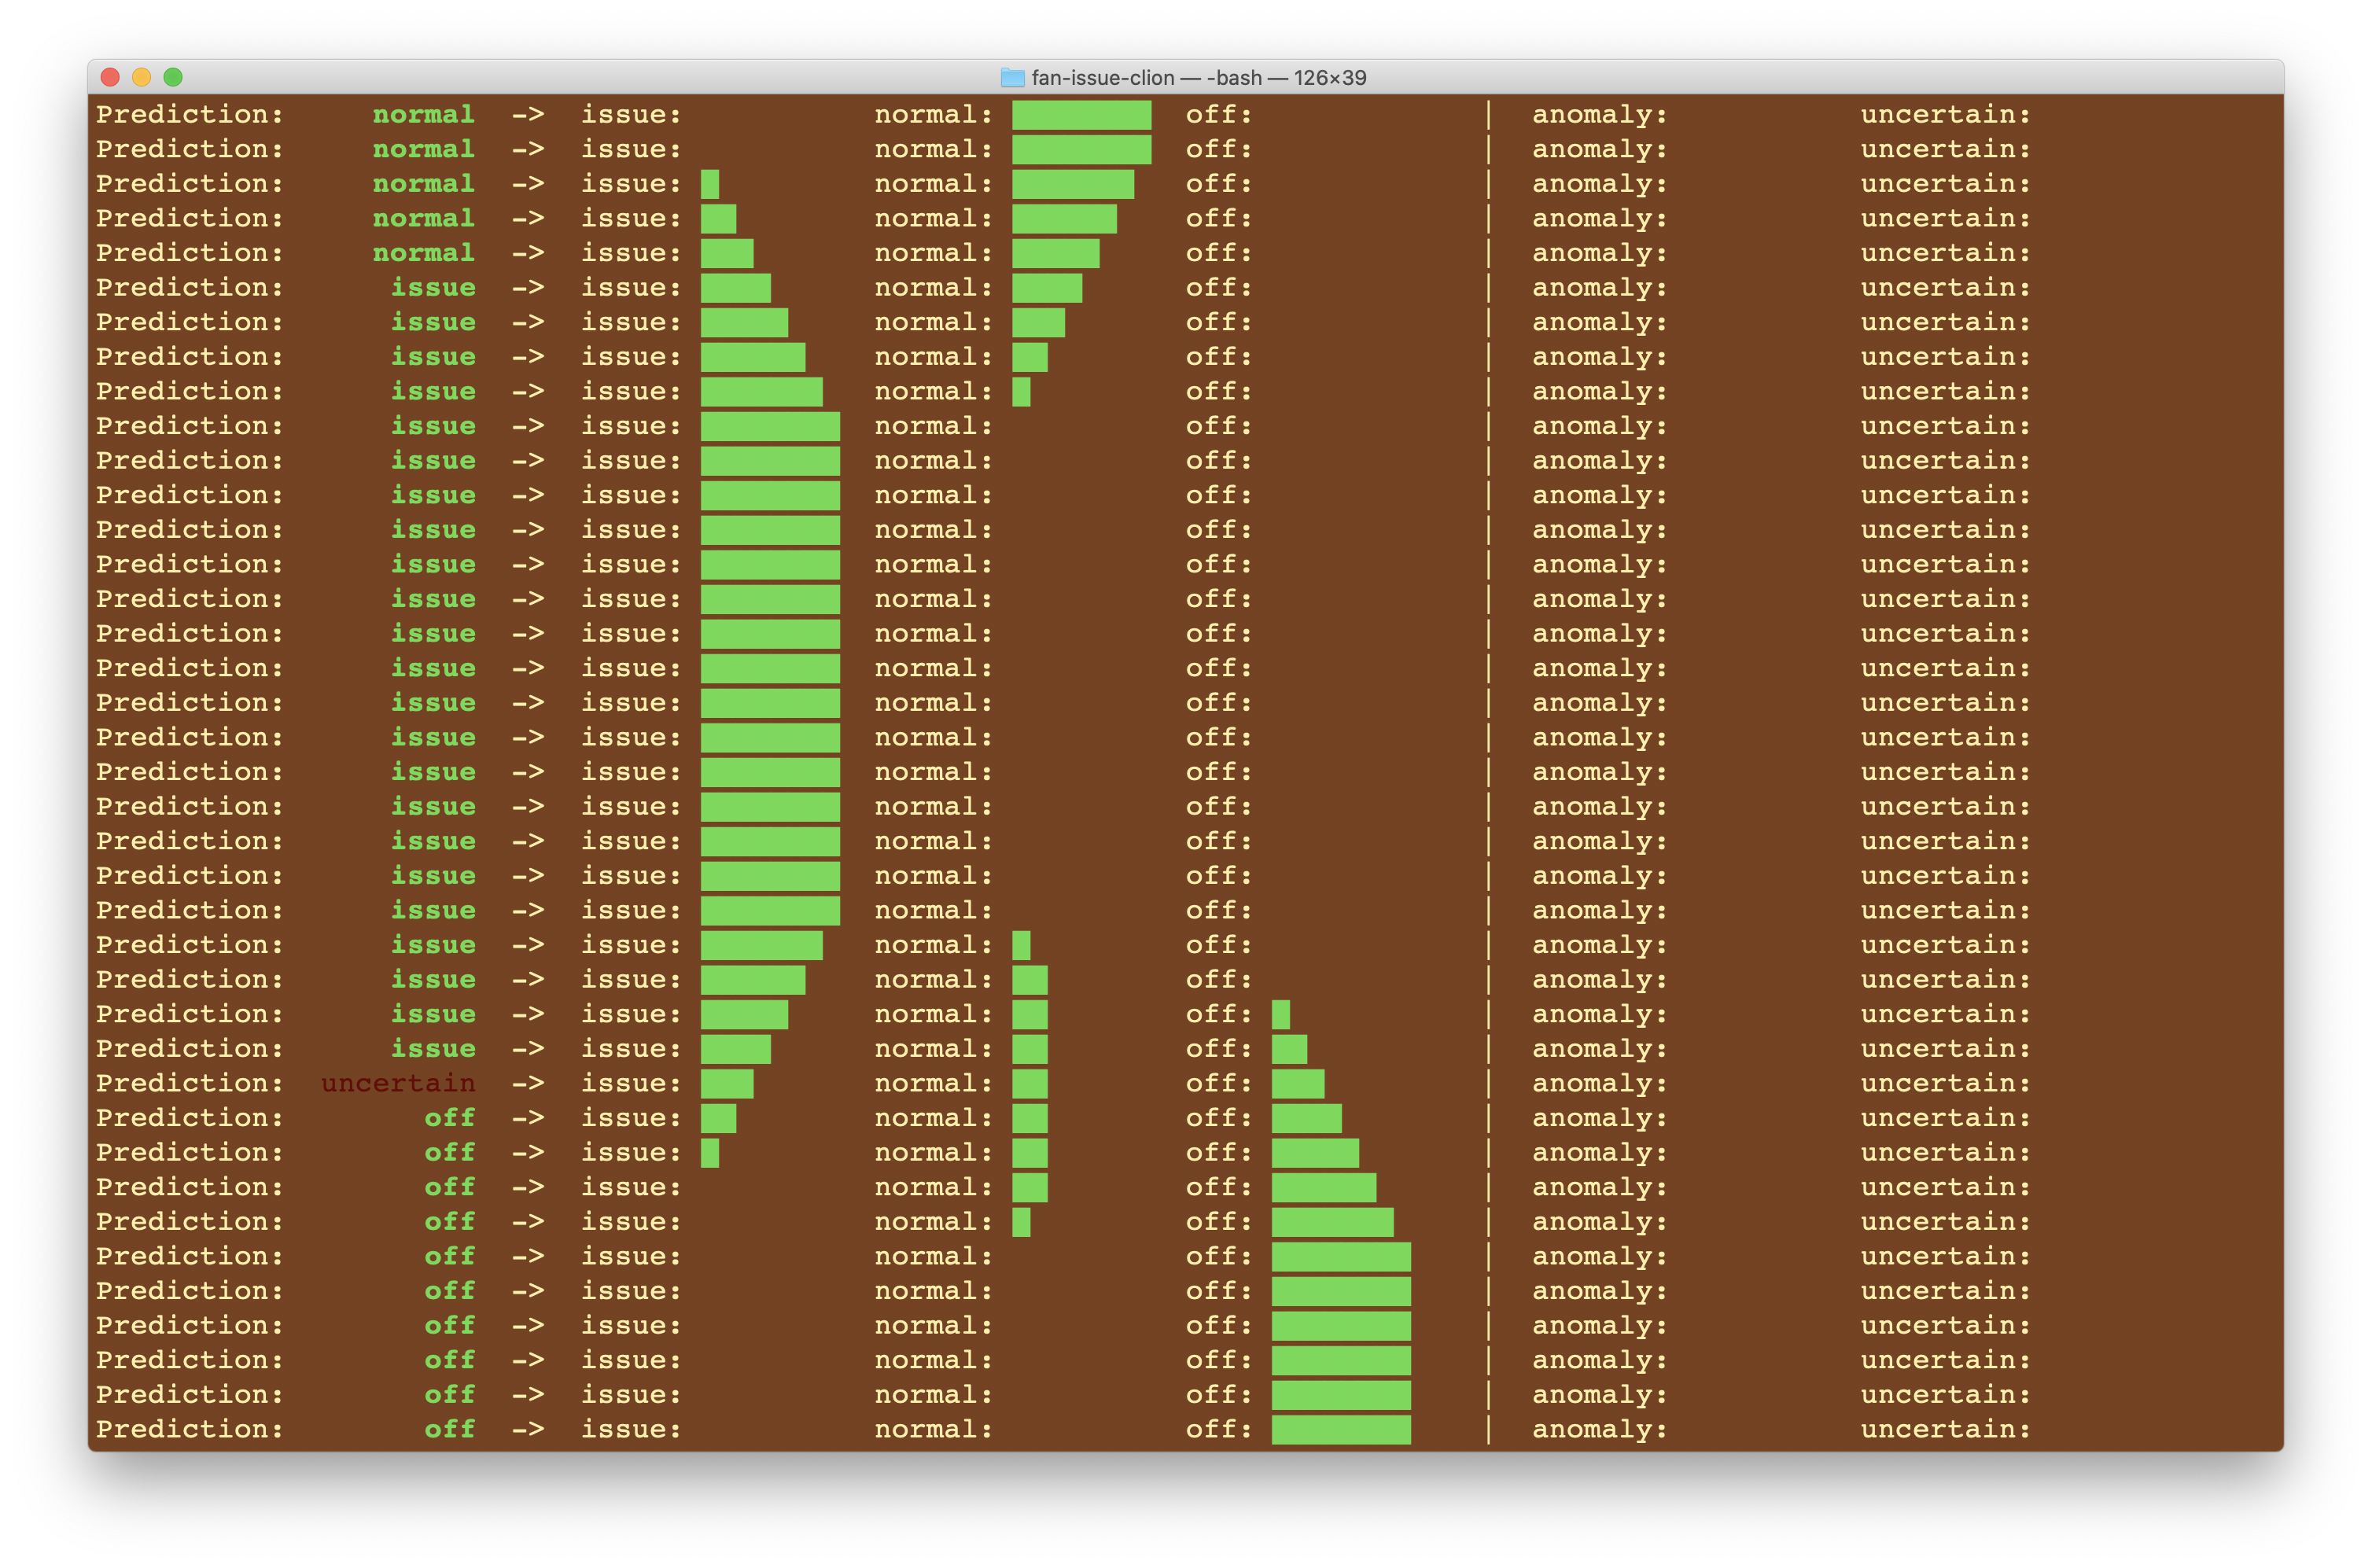The image size is (2372, 1568).
Task: Click the blue folder icon in title bar
Action: pos(1012,78)
